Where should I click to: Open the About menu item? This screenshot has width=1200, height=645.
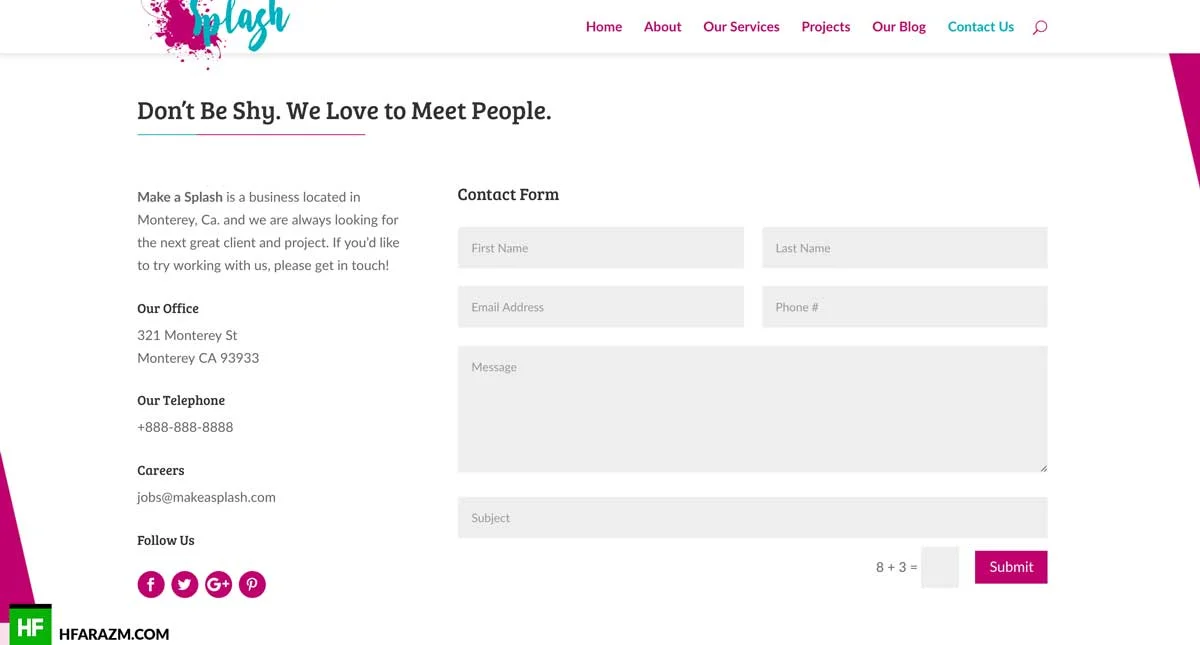[663, 27]
